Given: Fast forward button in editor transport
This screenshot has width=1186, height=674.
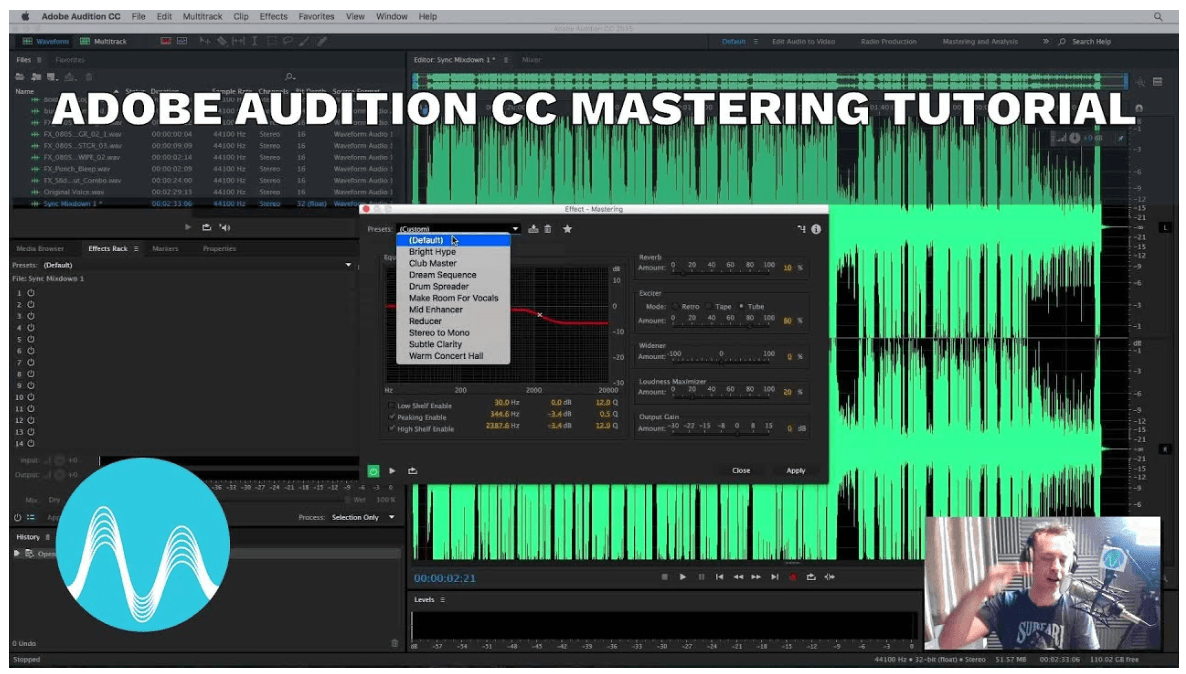Looking at the screenshot, I should click(756, 576).
